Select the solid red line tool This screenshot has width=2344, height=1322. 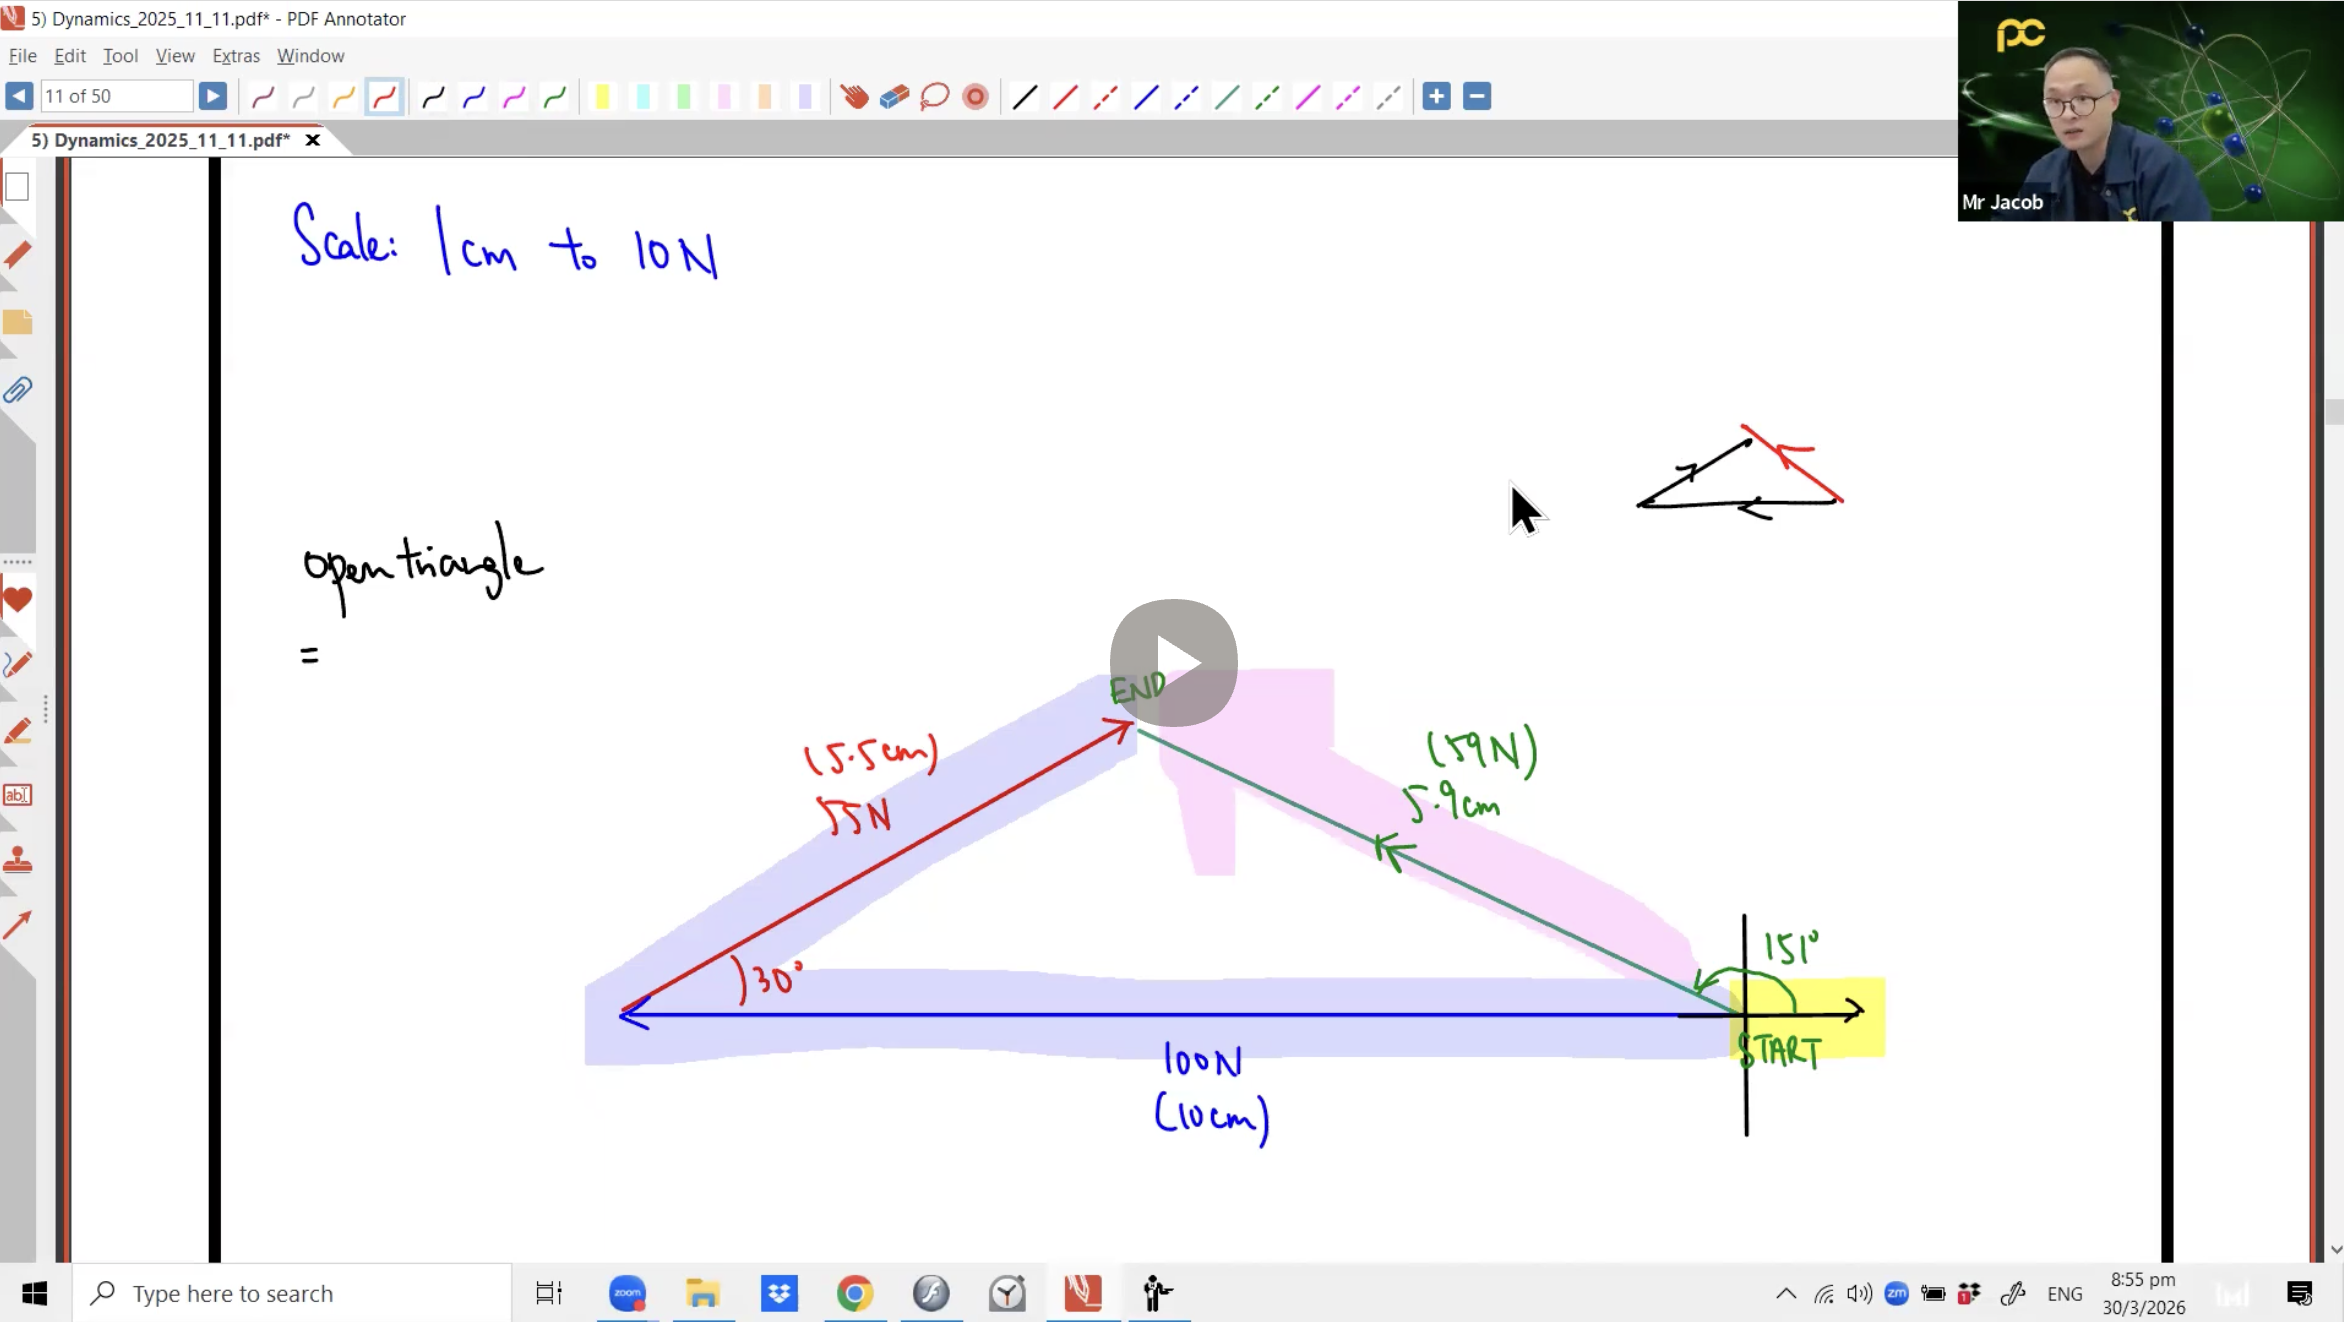[x=1065, y=96]
